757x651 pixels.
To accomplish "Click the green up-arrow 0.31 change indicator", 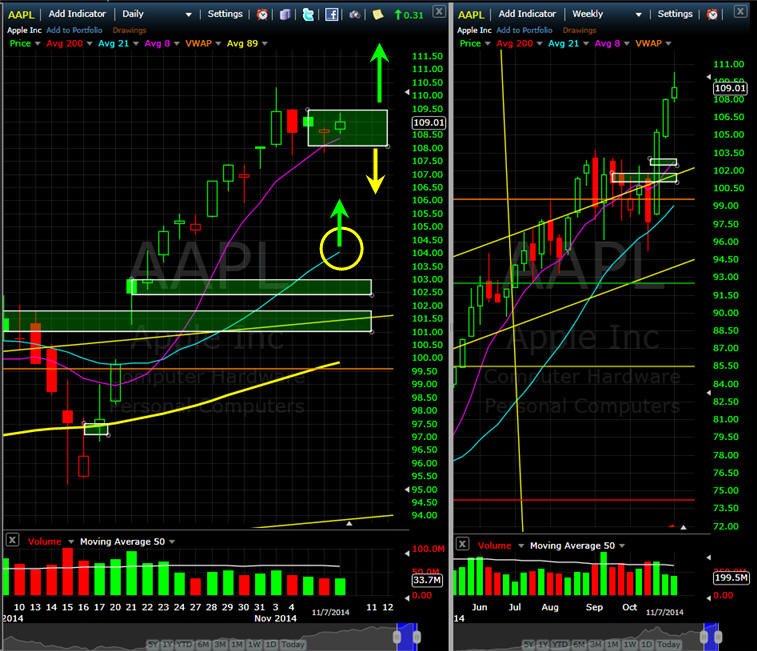I will pyautogui.click(x=408, y=15).
